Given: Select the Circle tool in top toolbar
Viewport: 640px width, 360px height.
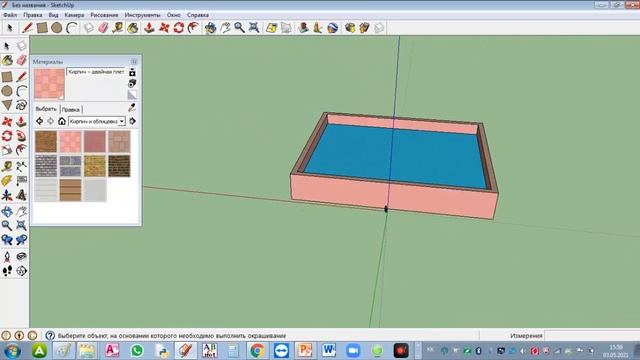Looking at the screenshot, I should (x=56, y=28).
